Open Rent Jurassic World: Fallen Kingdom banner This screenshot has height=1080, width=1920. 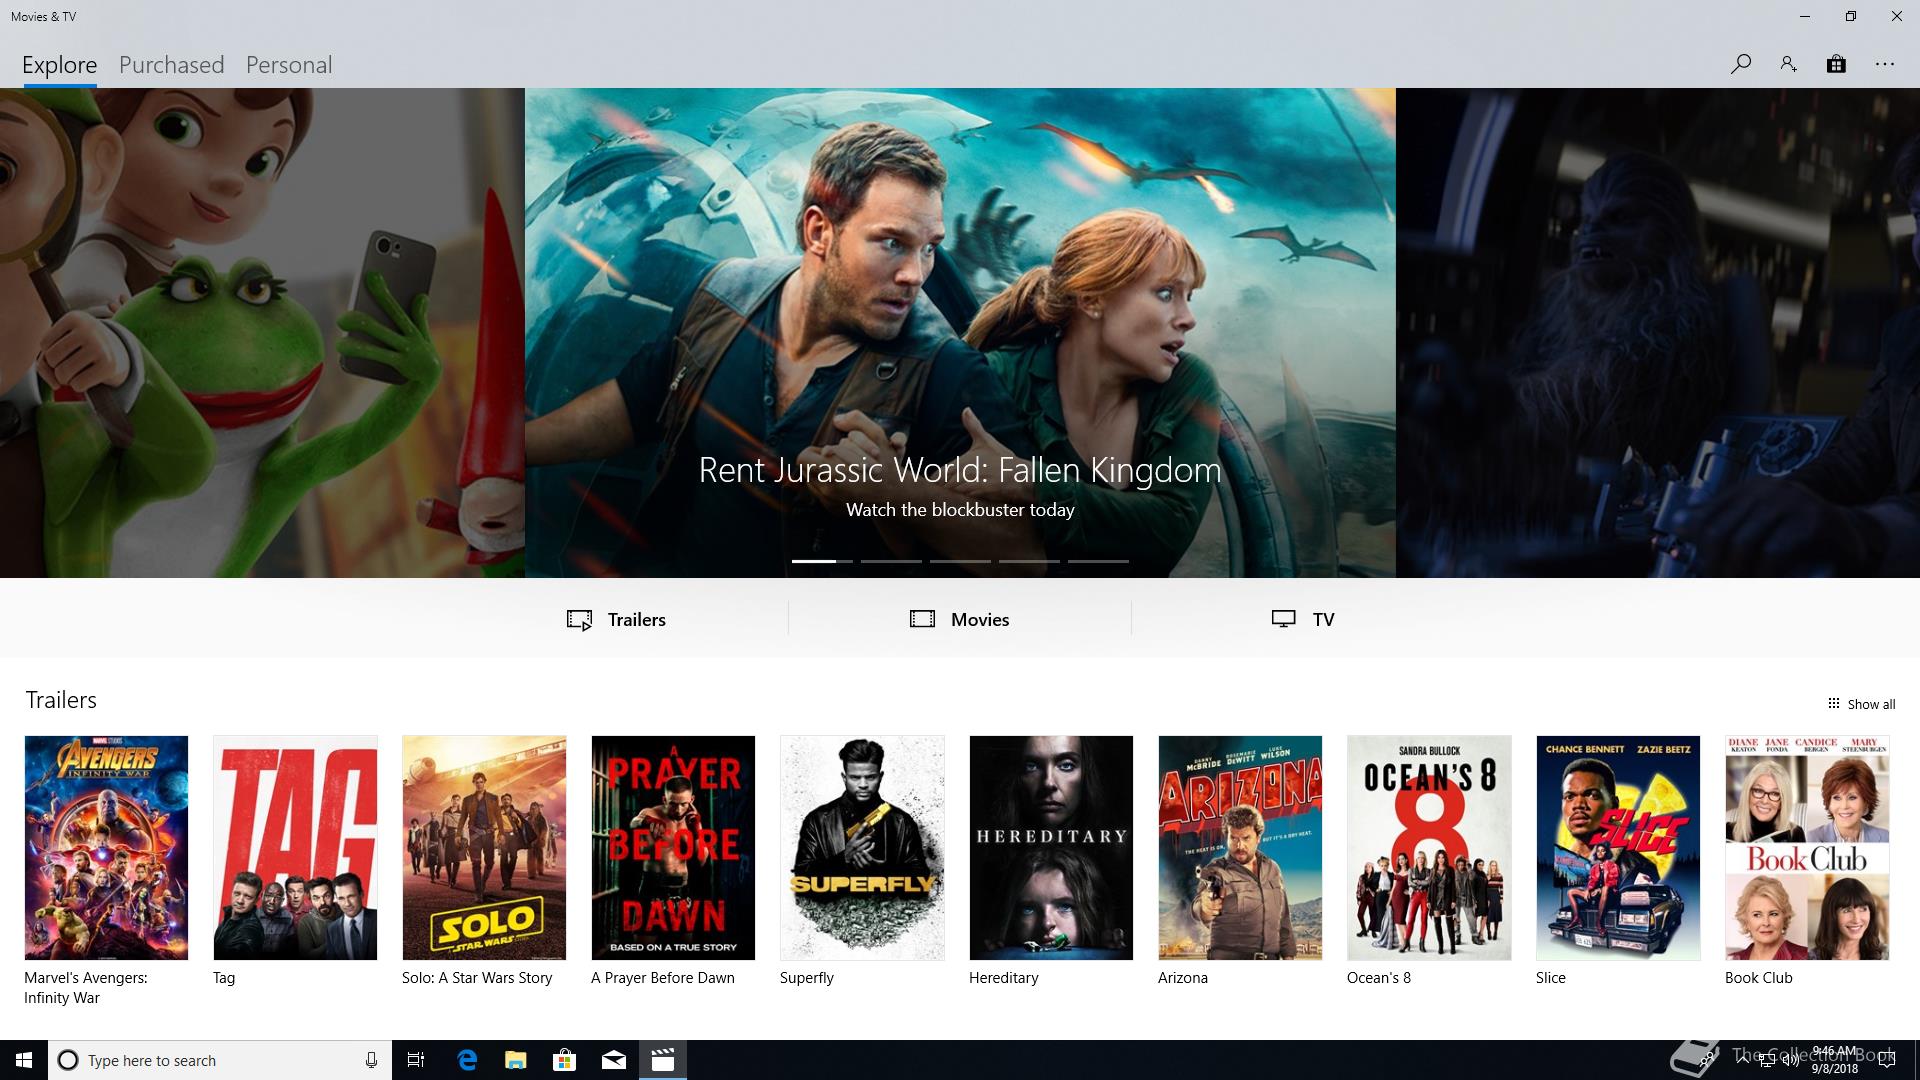point(960,333)
